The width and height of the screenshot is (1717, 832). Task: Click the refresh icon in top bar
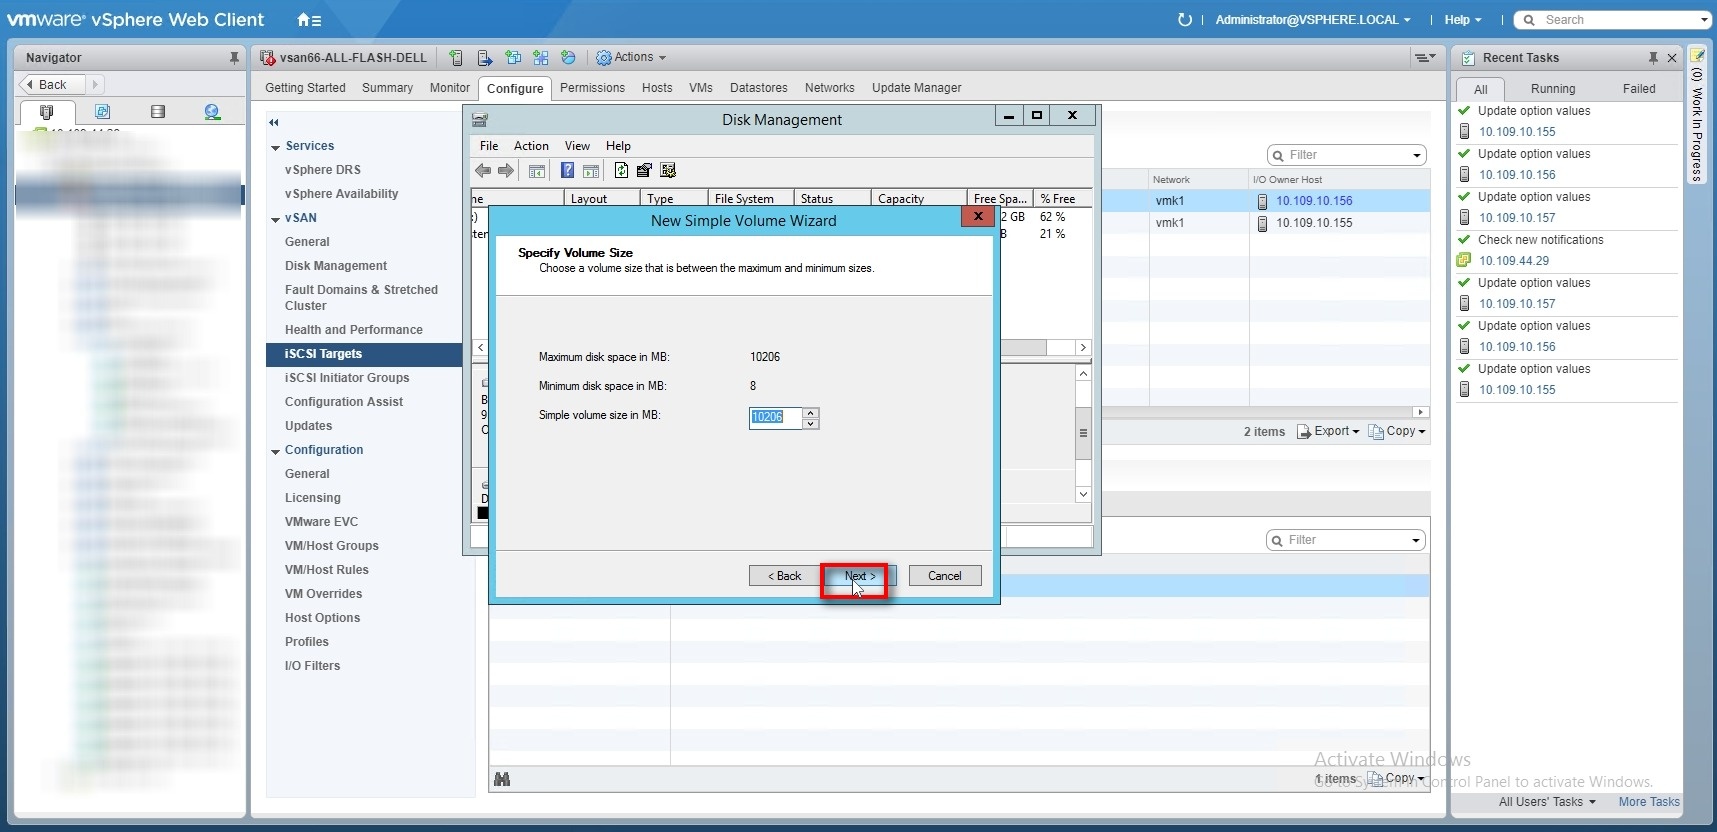tap(1185, 20)
